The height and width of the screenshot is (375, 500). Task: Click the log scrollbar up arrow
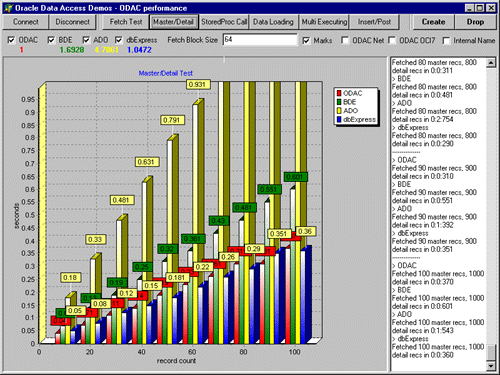click(491, 63)
